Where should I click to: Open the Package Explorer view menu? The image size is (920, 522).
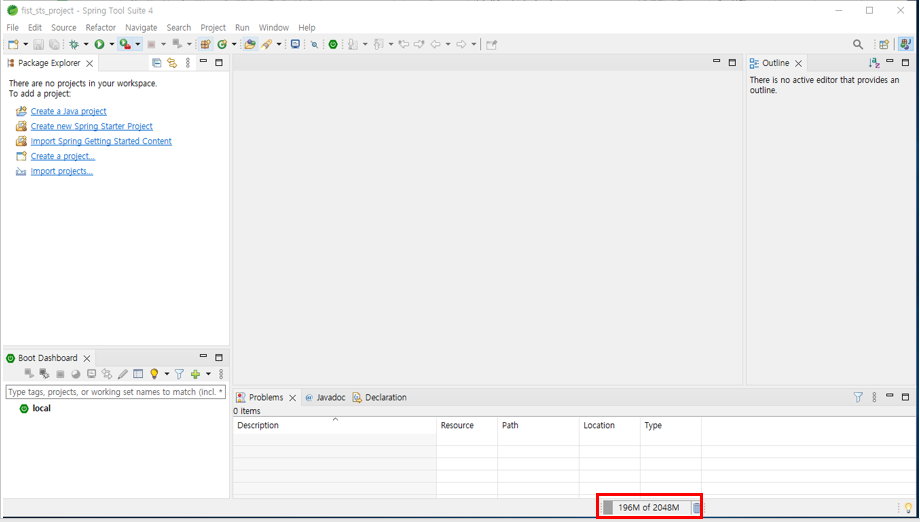point(188,63)
